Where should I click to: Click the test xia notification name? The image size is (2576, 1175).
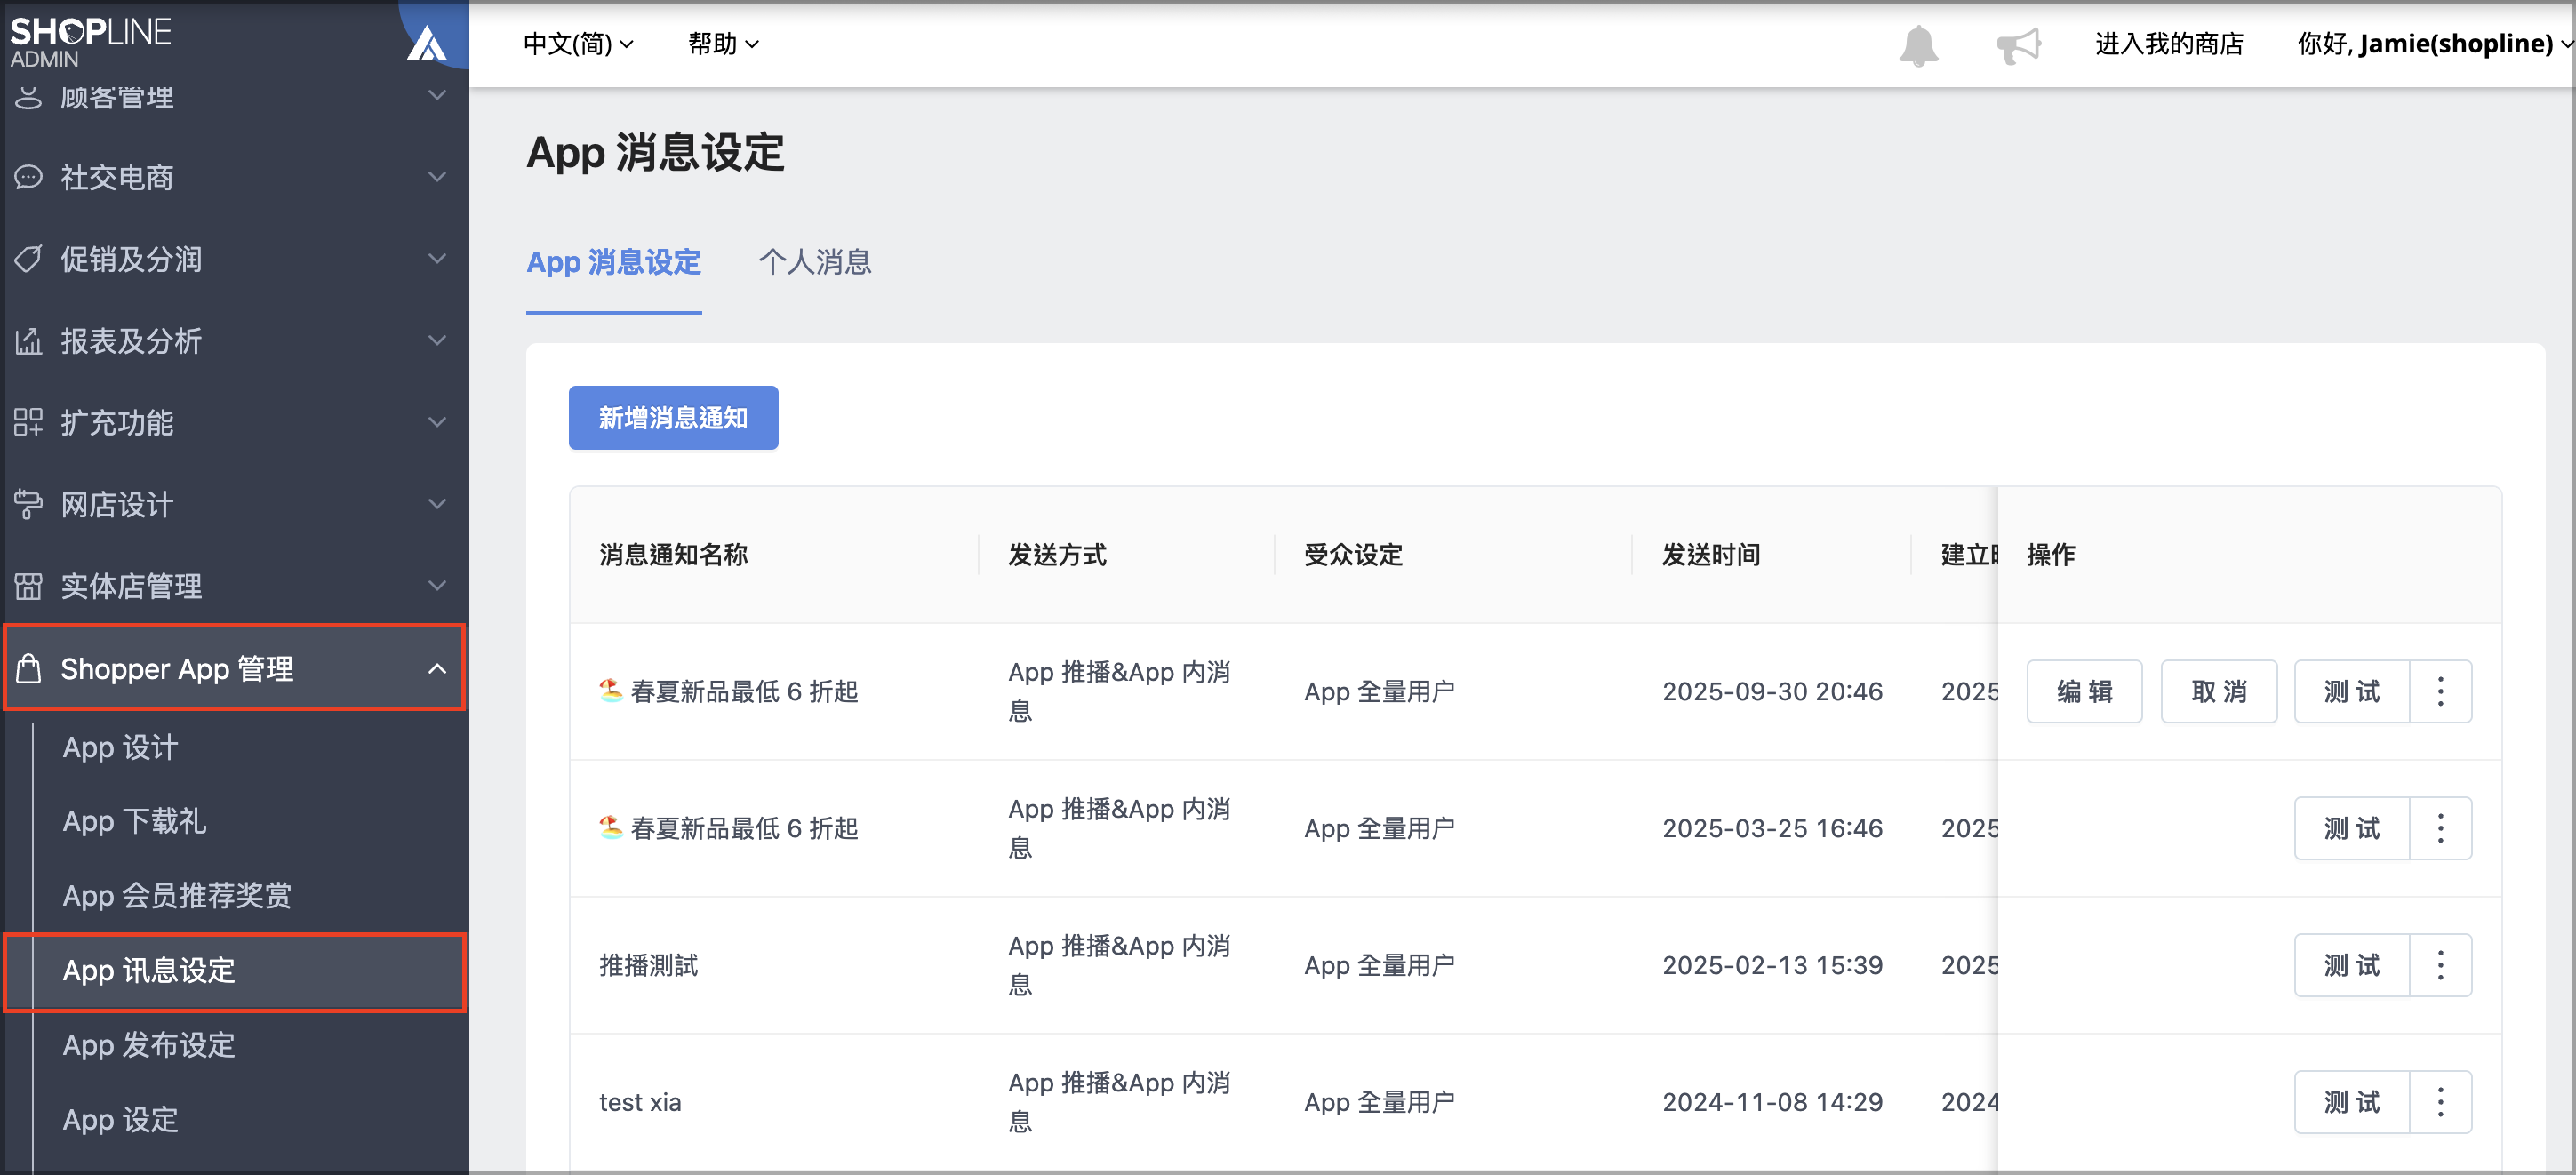tap(640, 1102)
